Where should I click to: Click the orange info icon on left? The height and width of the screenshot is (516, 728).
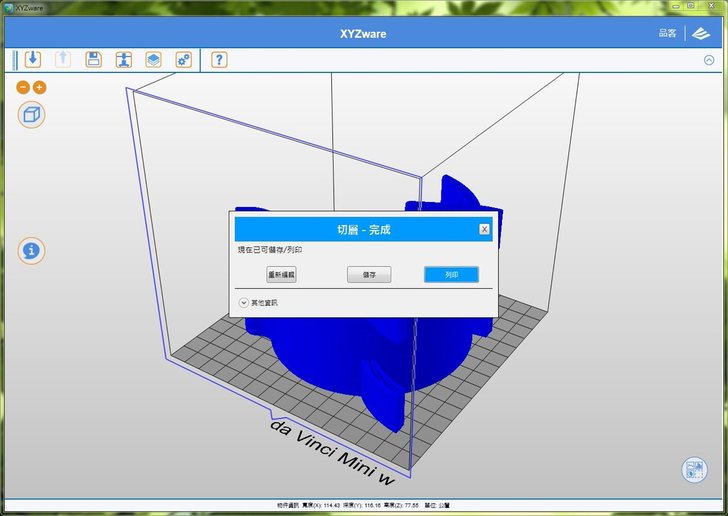click(32, 250)
